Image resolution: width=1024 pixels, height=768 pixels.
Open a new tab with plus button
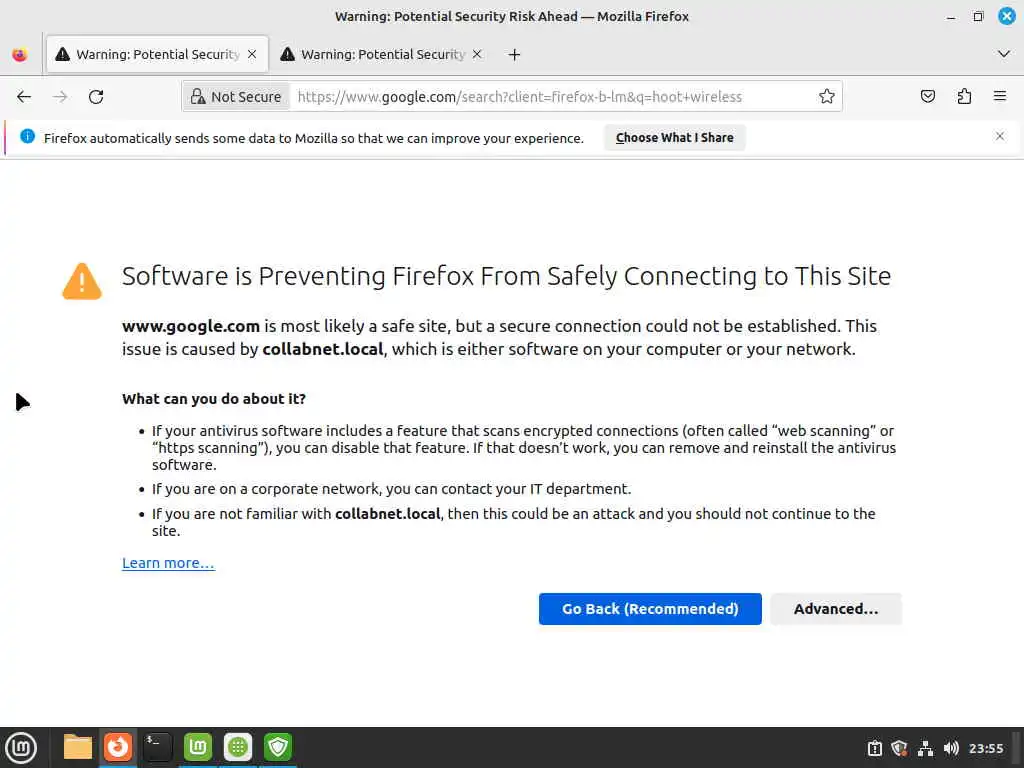click(514, 55)
